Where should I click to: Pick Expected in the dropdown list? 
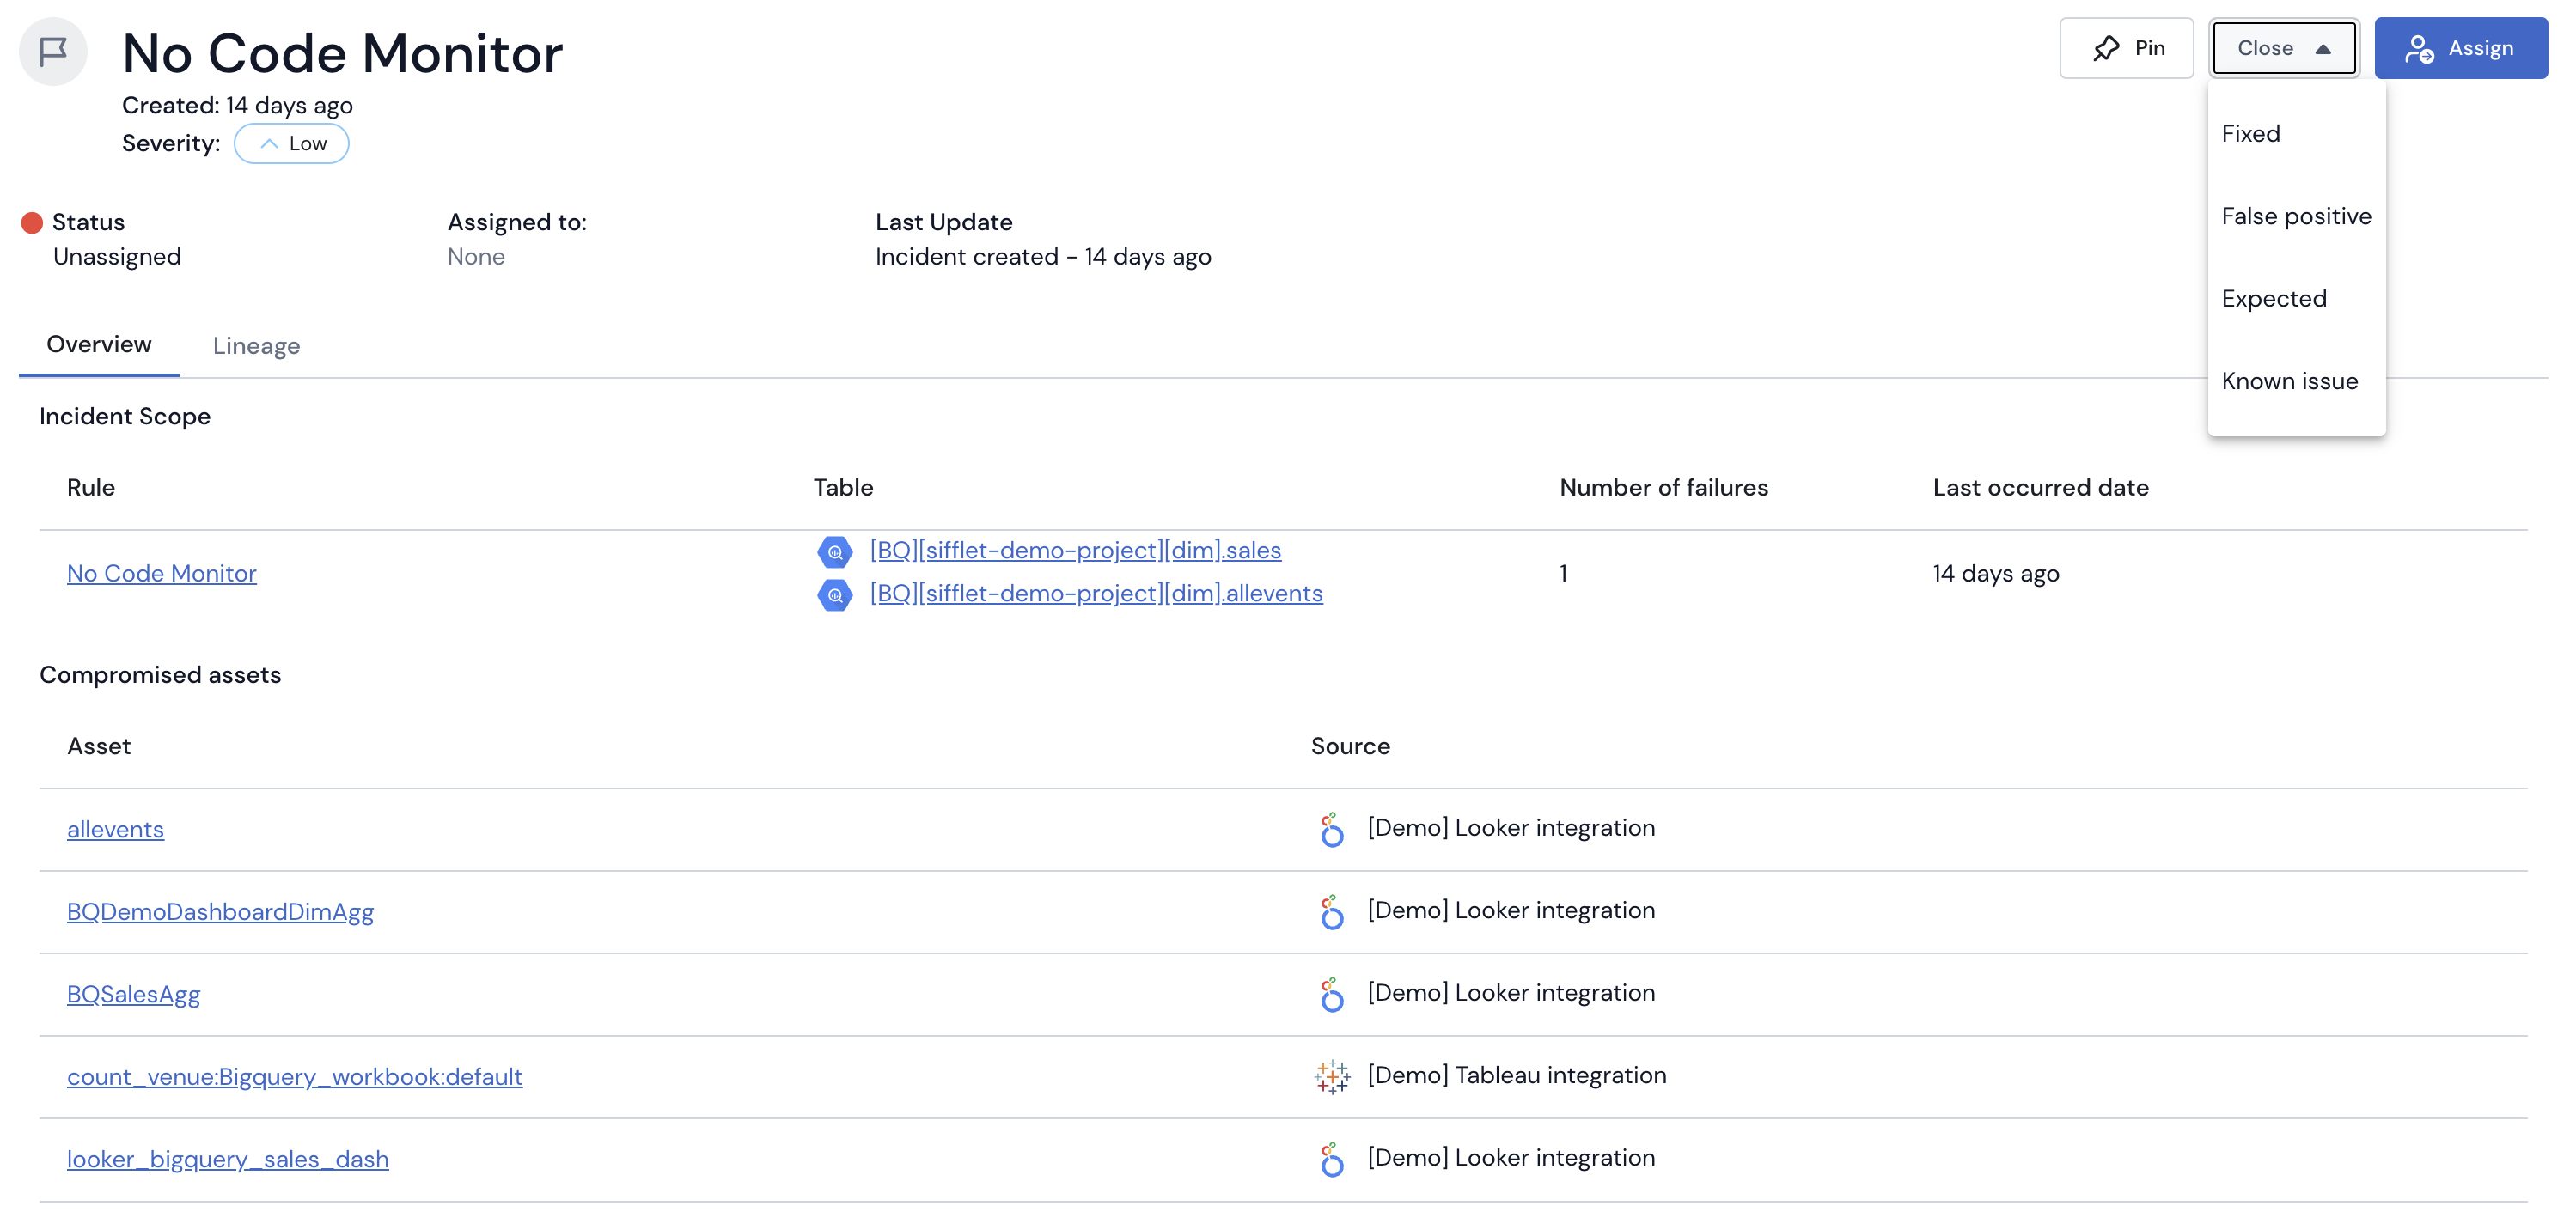point(2273,298)
